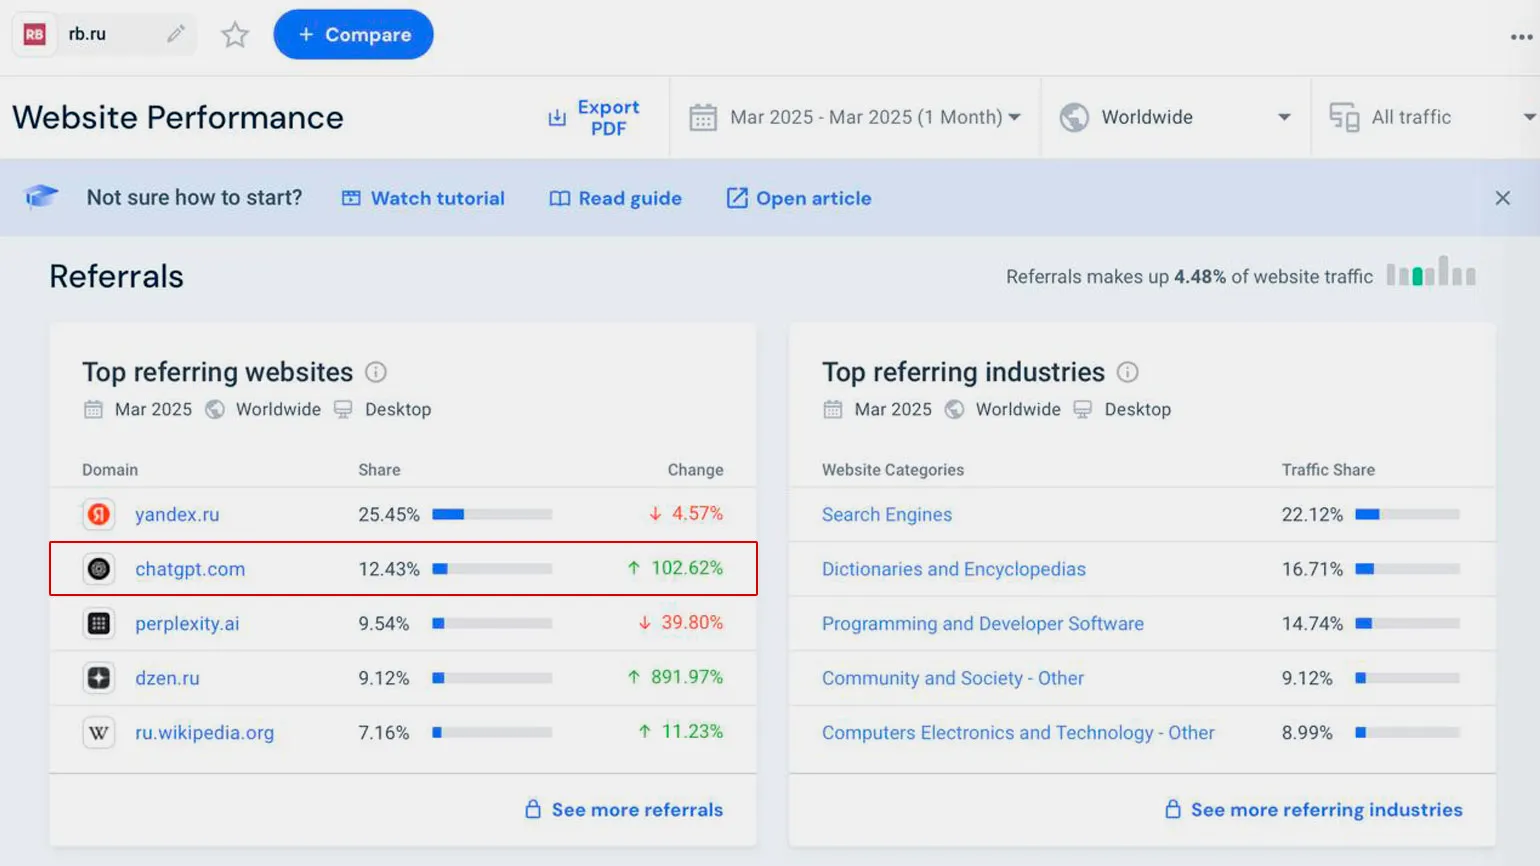Screen dimensions: 1540x866
Task: Close the 'Not sure how to start?' banner
Action: (1502, 198)
